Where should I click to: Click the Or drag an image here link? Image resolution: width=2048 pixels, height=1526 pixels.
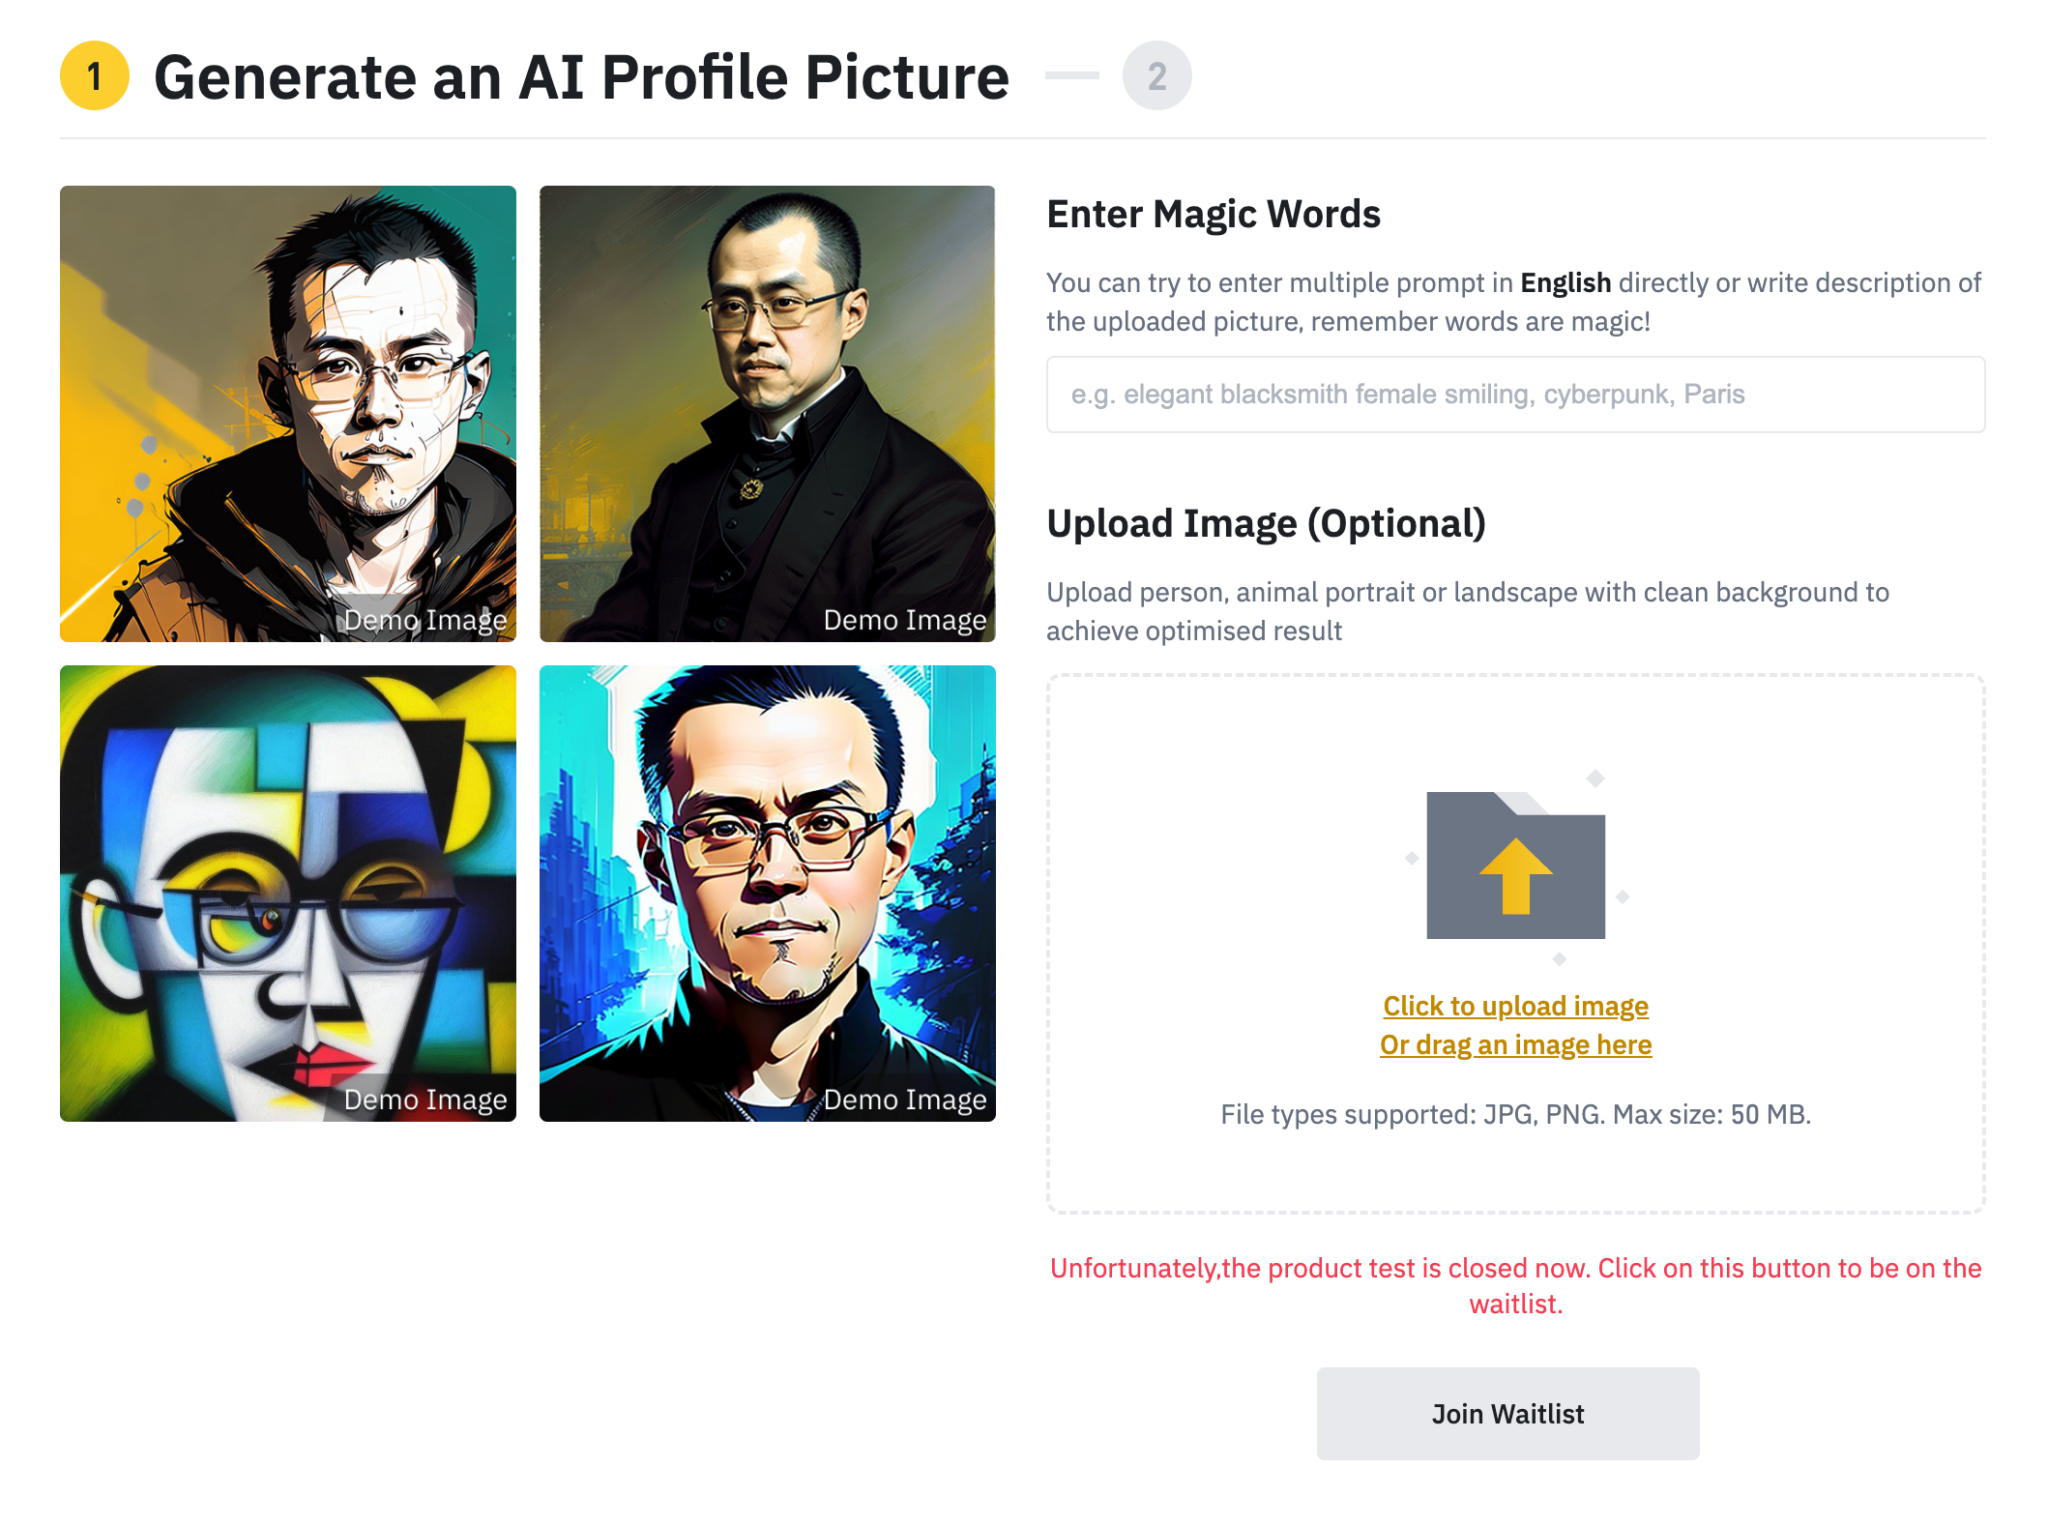pos(1513,1044)
